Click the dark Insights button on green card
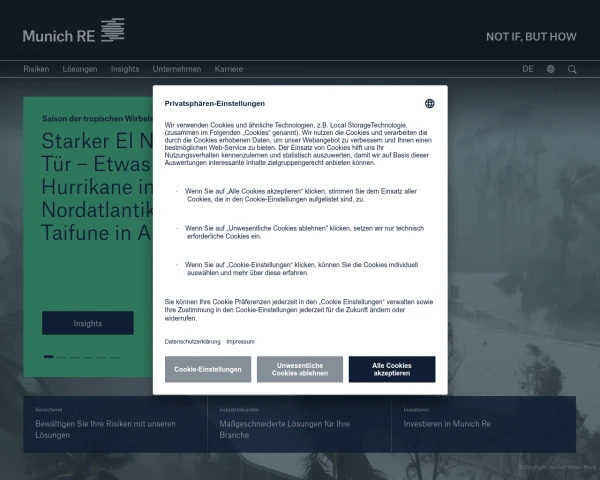600x480 pixels. [88, 323]
